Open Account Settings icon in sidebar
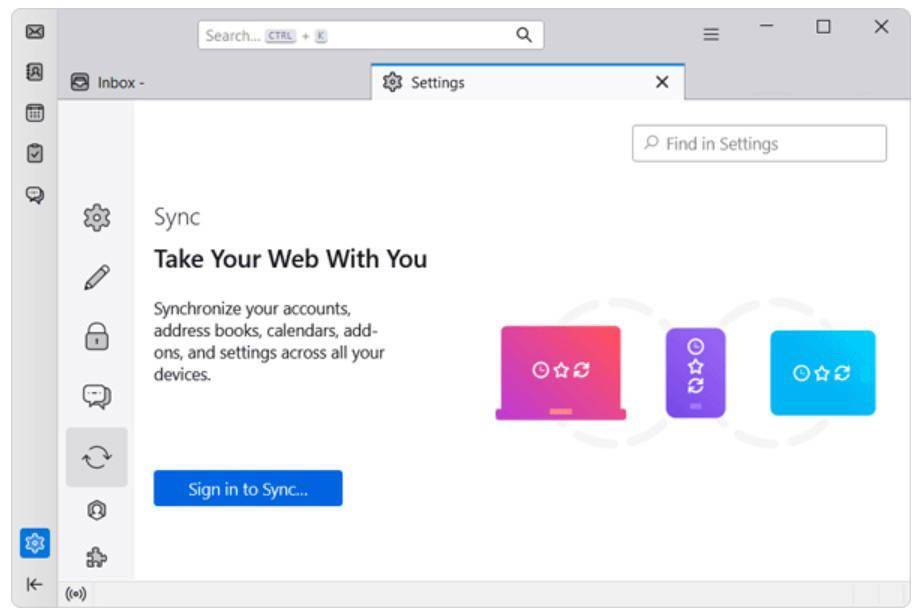This screenshot has width=921, height=616. point(97,510)
